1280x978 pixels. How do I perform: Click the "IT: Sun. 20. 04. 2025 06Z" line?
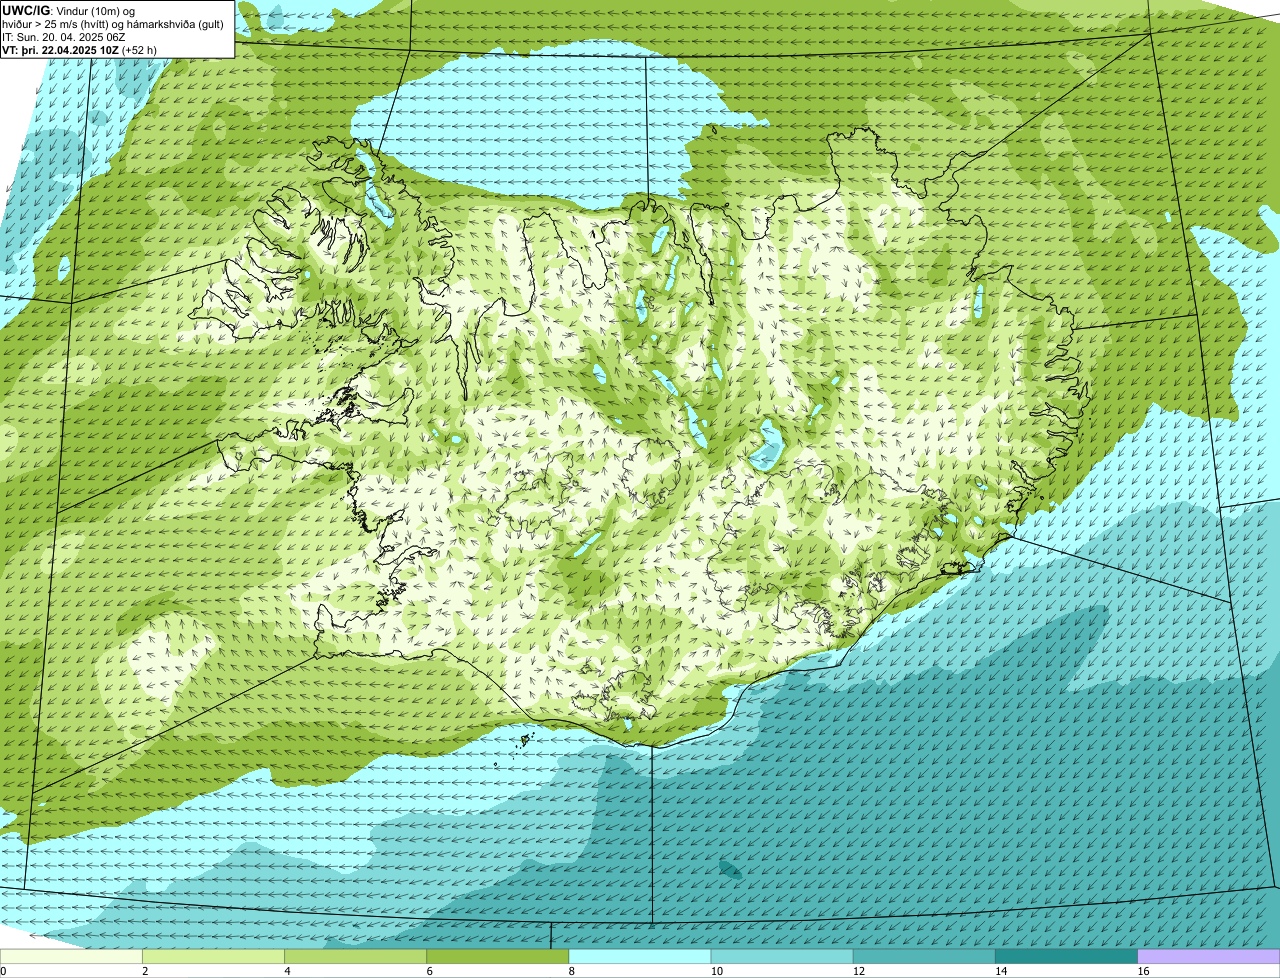pyautogui.click(x=64, y=36)
